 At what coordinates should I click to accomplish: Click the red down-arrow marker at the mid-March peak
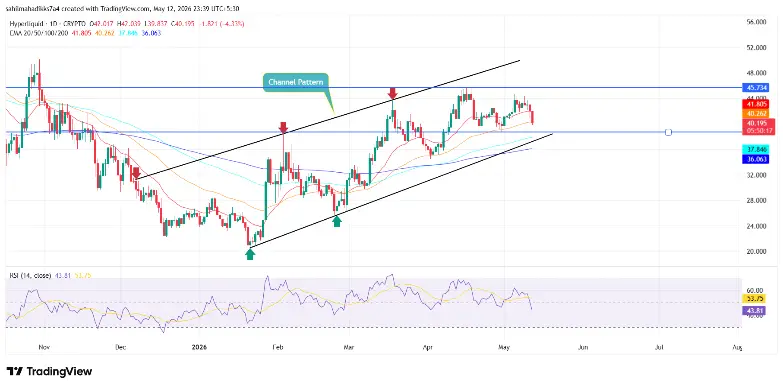pos(392,93)
